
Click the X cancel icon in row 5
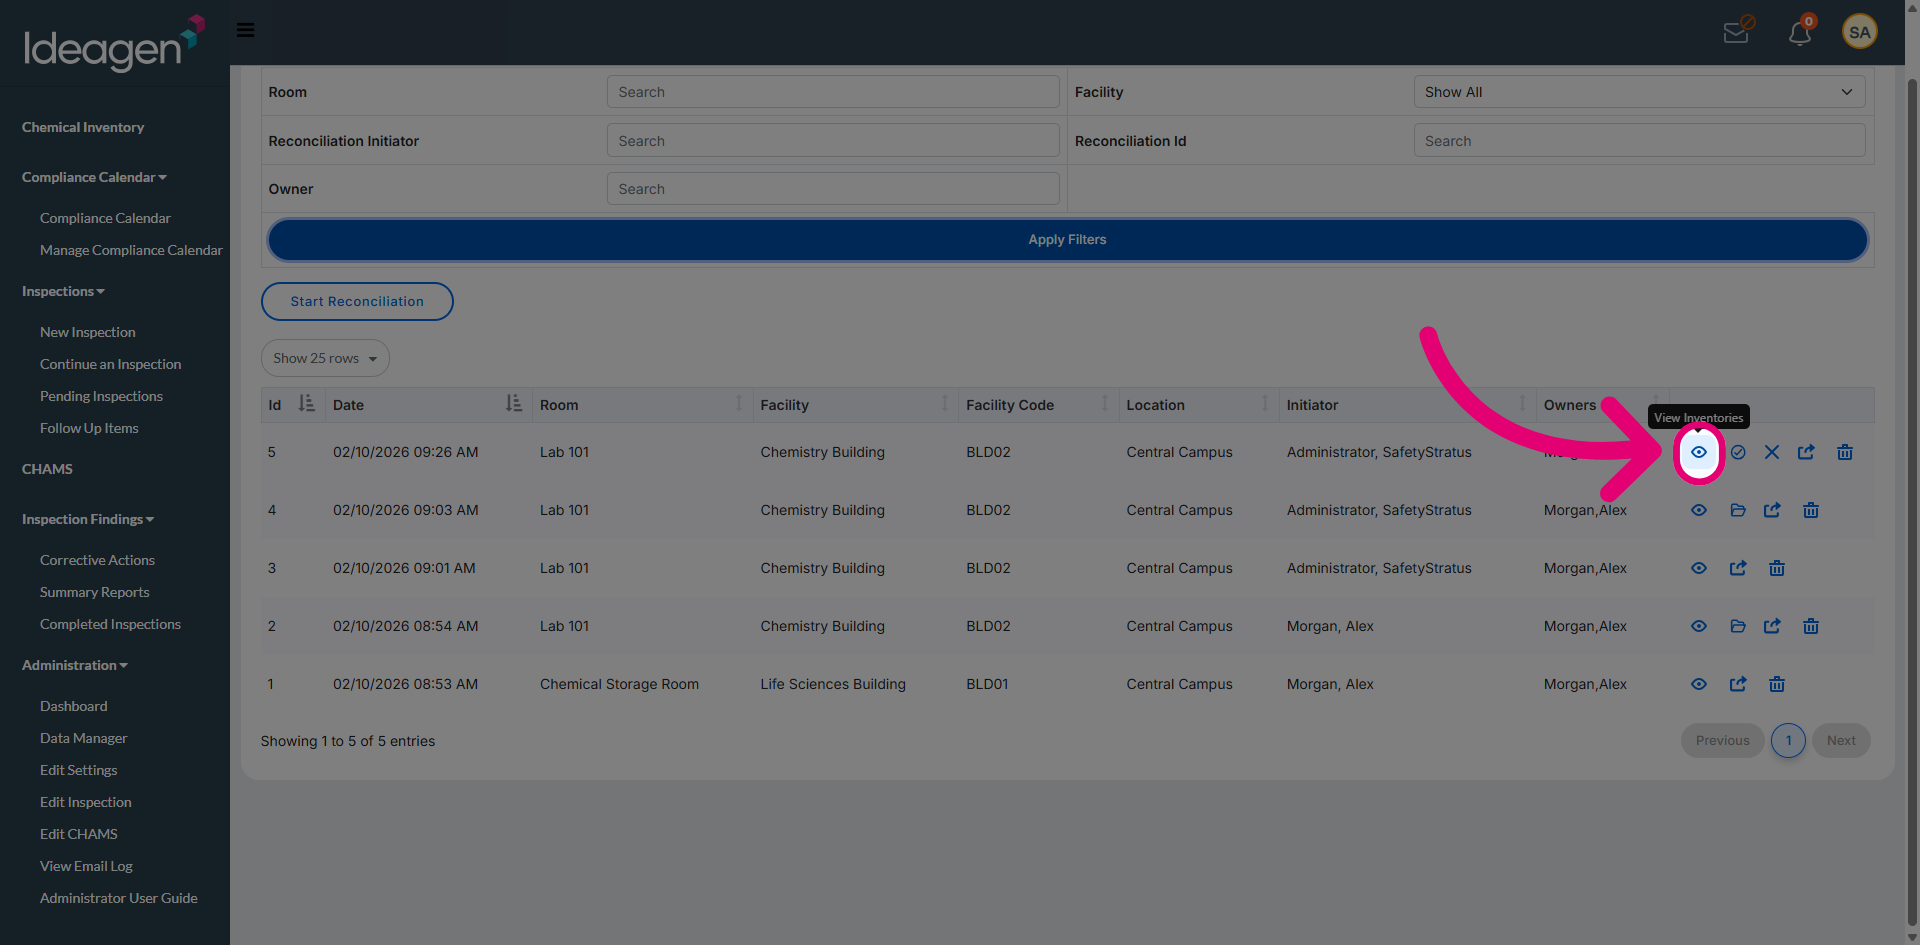[x=1772, y=452]
